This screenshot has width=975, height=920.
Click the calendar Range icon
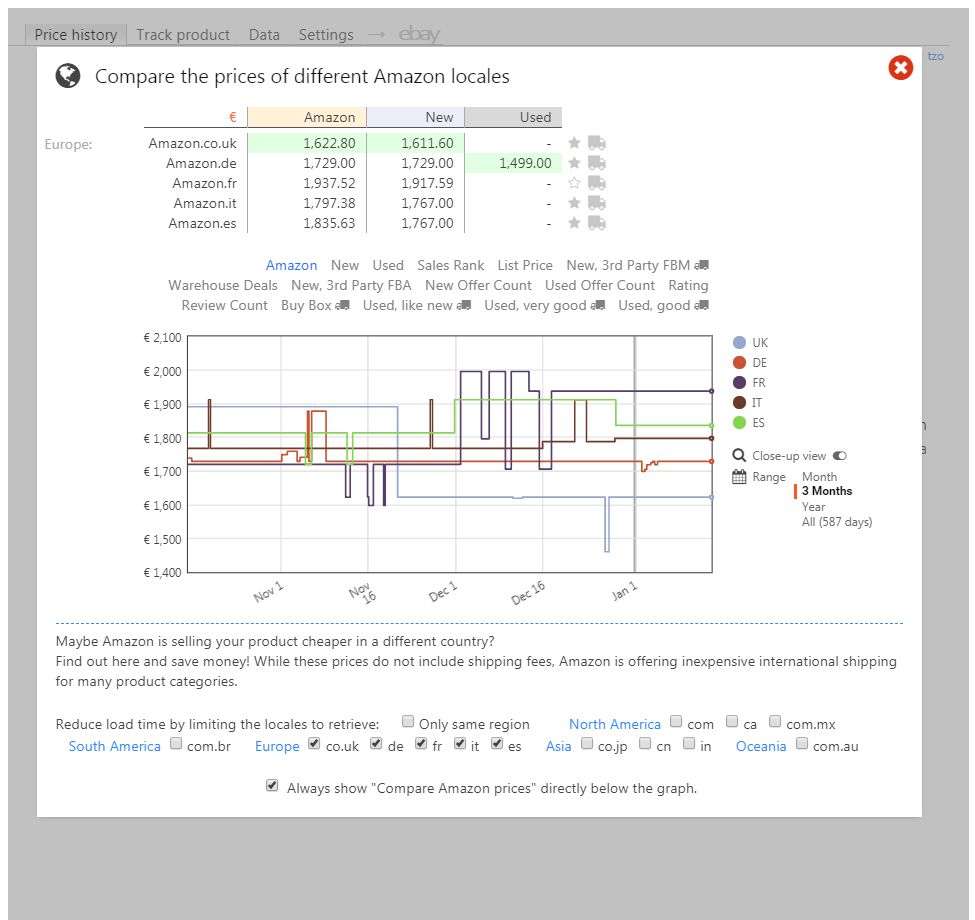pyautogui.click(x=739, y=477)
